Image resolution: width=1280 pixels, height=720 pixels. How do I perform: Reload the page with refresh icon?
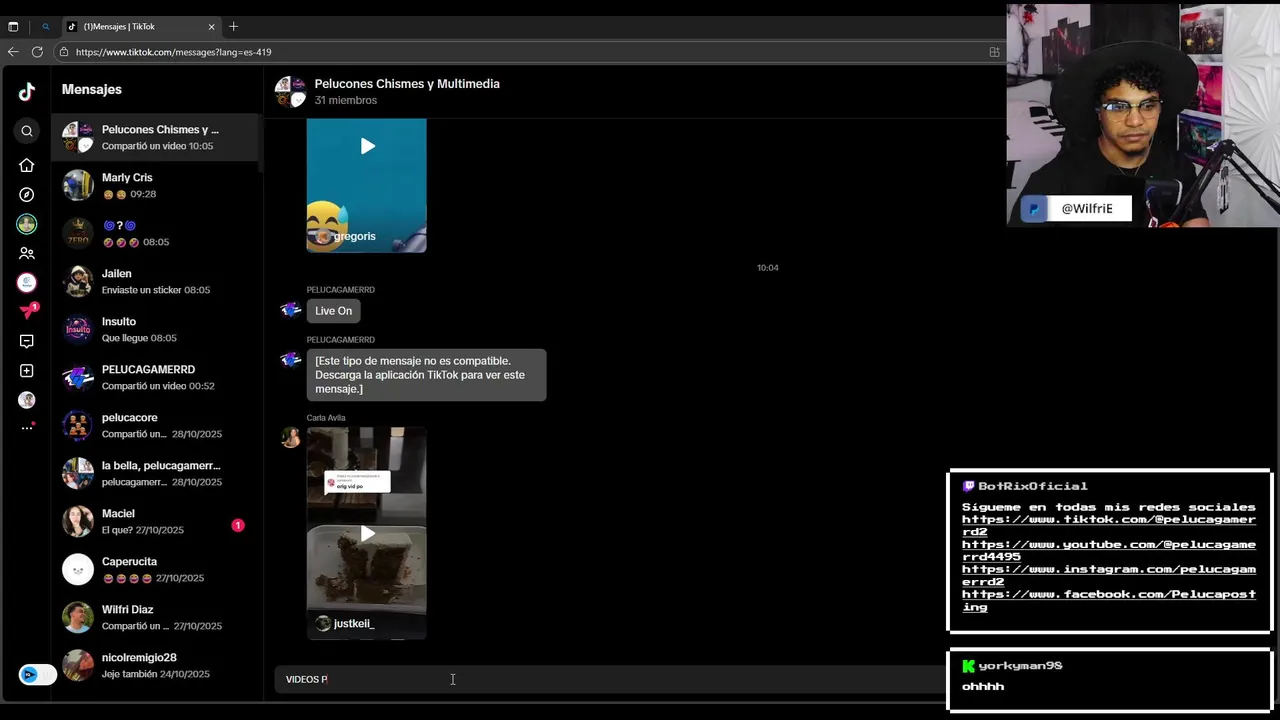pos(37,52)
